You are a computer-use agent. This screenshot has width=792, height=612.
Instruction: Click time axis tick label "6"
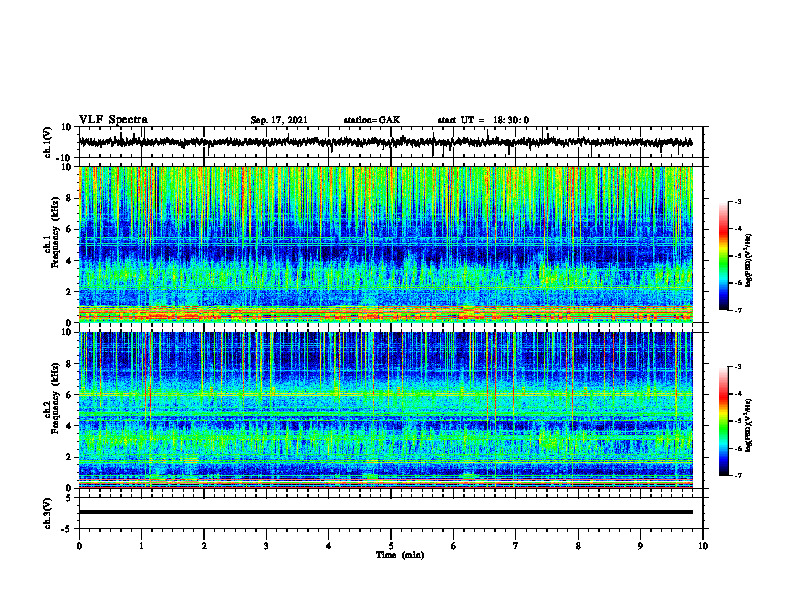click(x=454, y=546)
